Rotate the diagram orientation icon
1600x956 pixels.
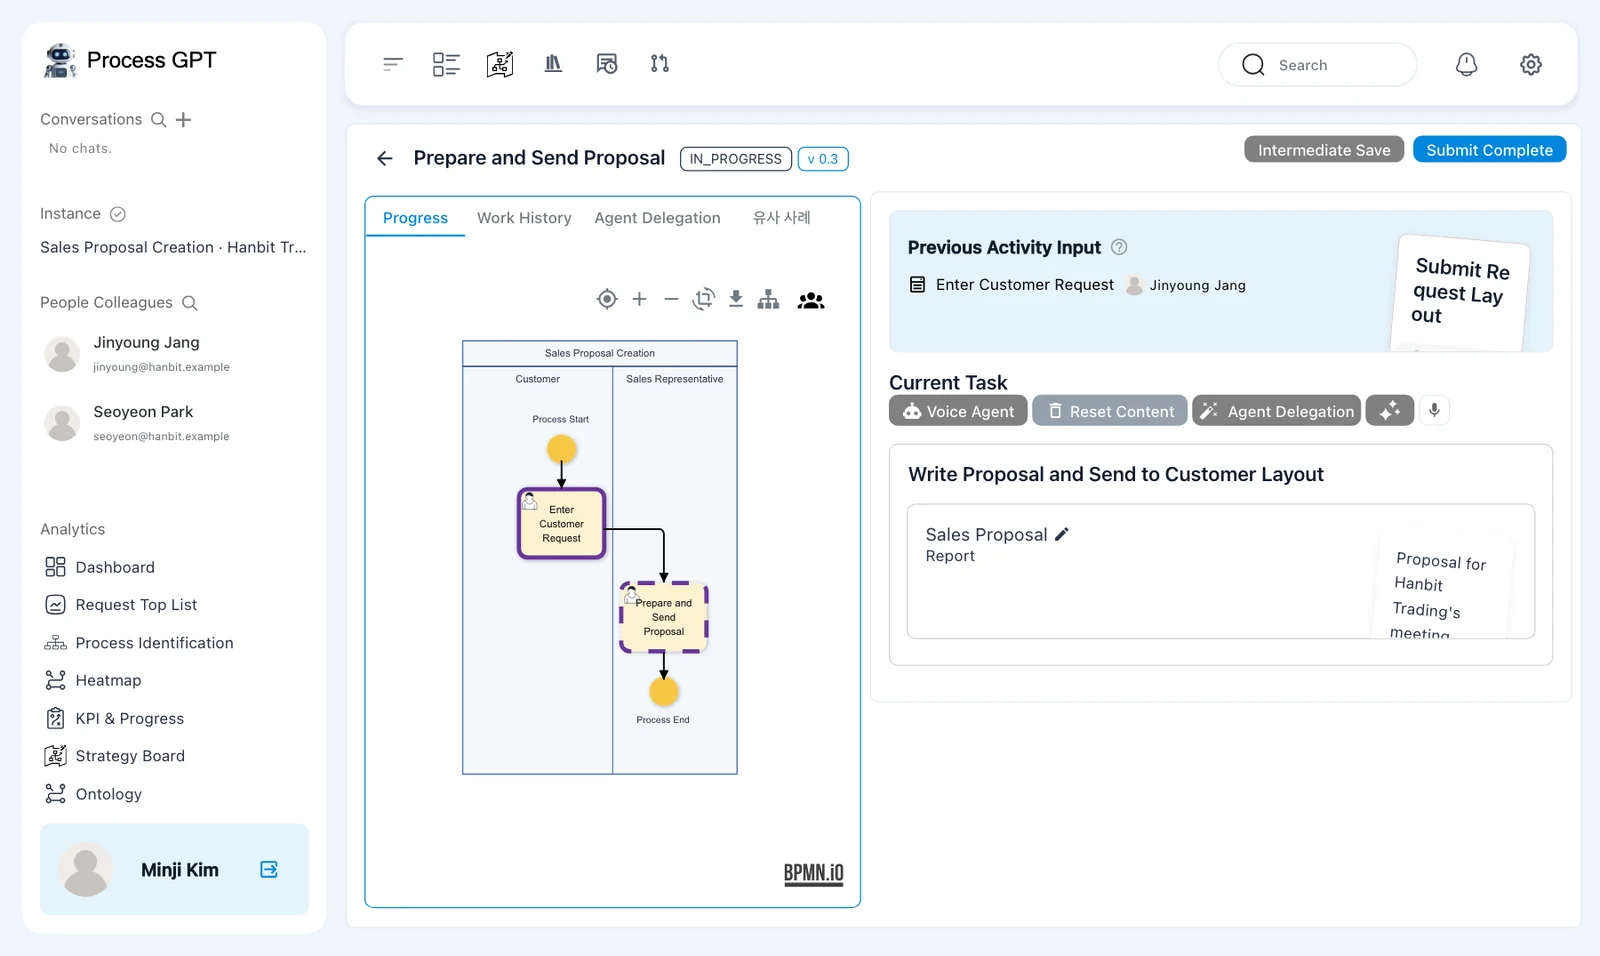pos(704,299)
